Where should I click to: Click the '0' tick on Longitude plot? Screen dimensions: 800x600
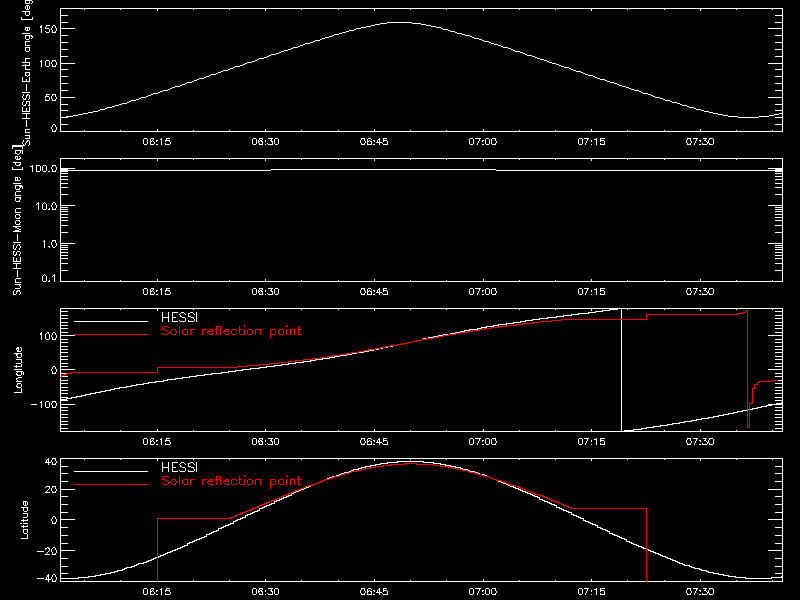(54, 370)
